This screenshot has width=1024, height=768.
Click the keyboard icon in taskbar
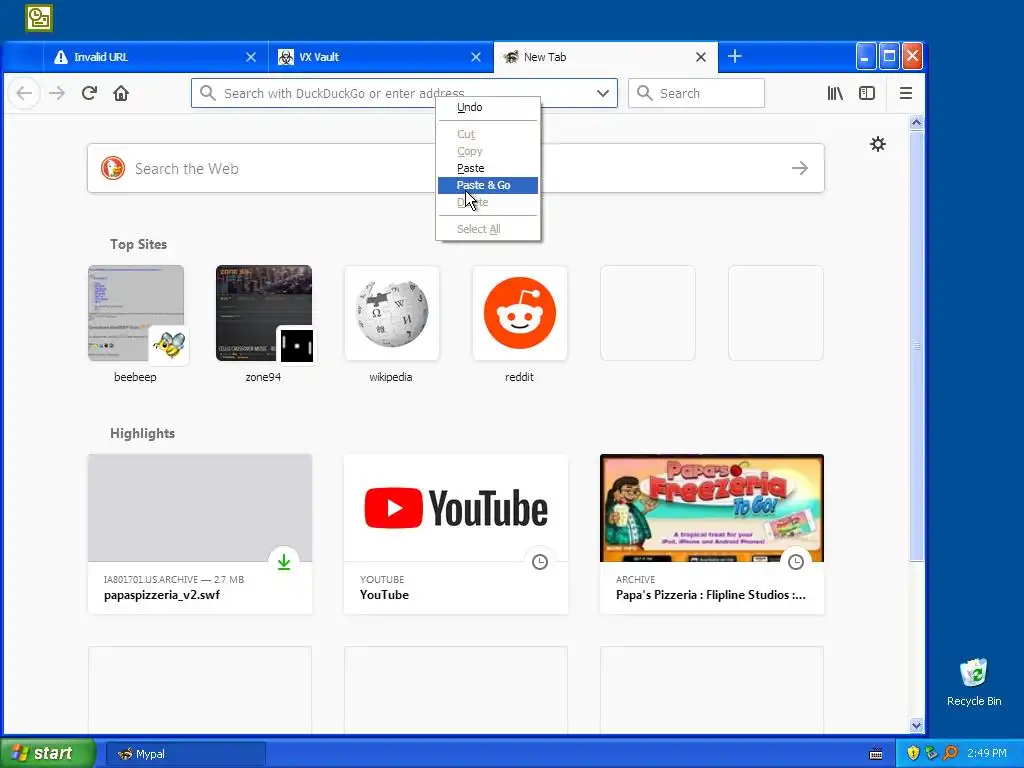click(876, 754)
